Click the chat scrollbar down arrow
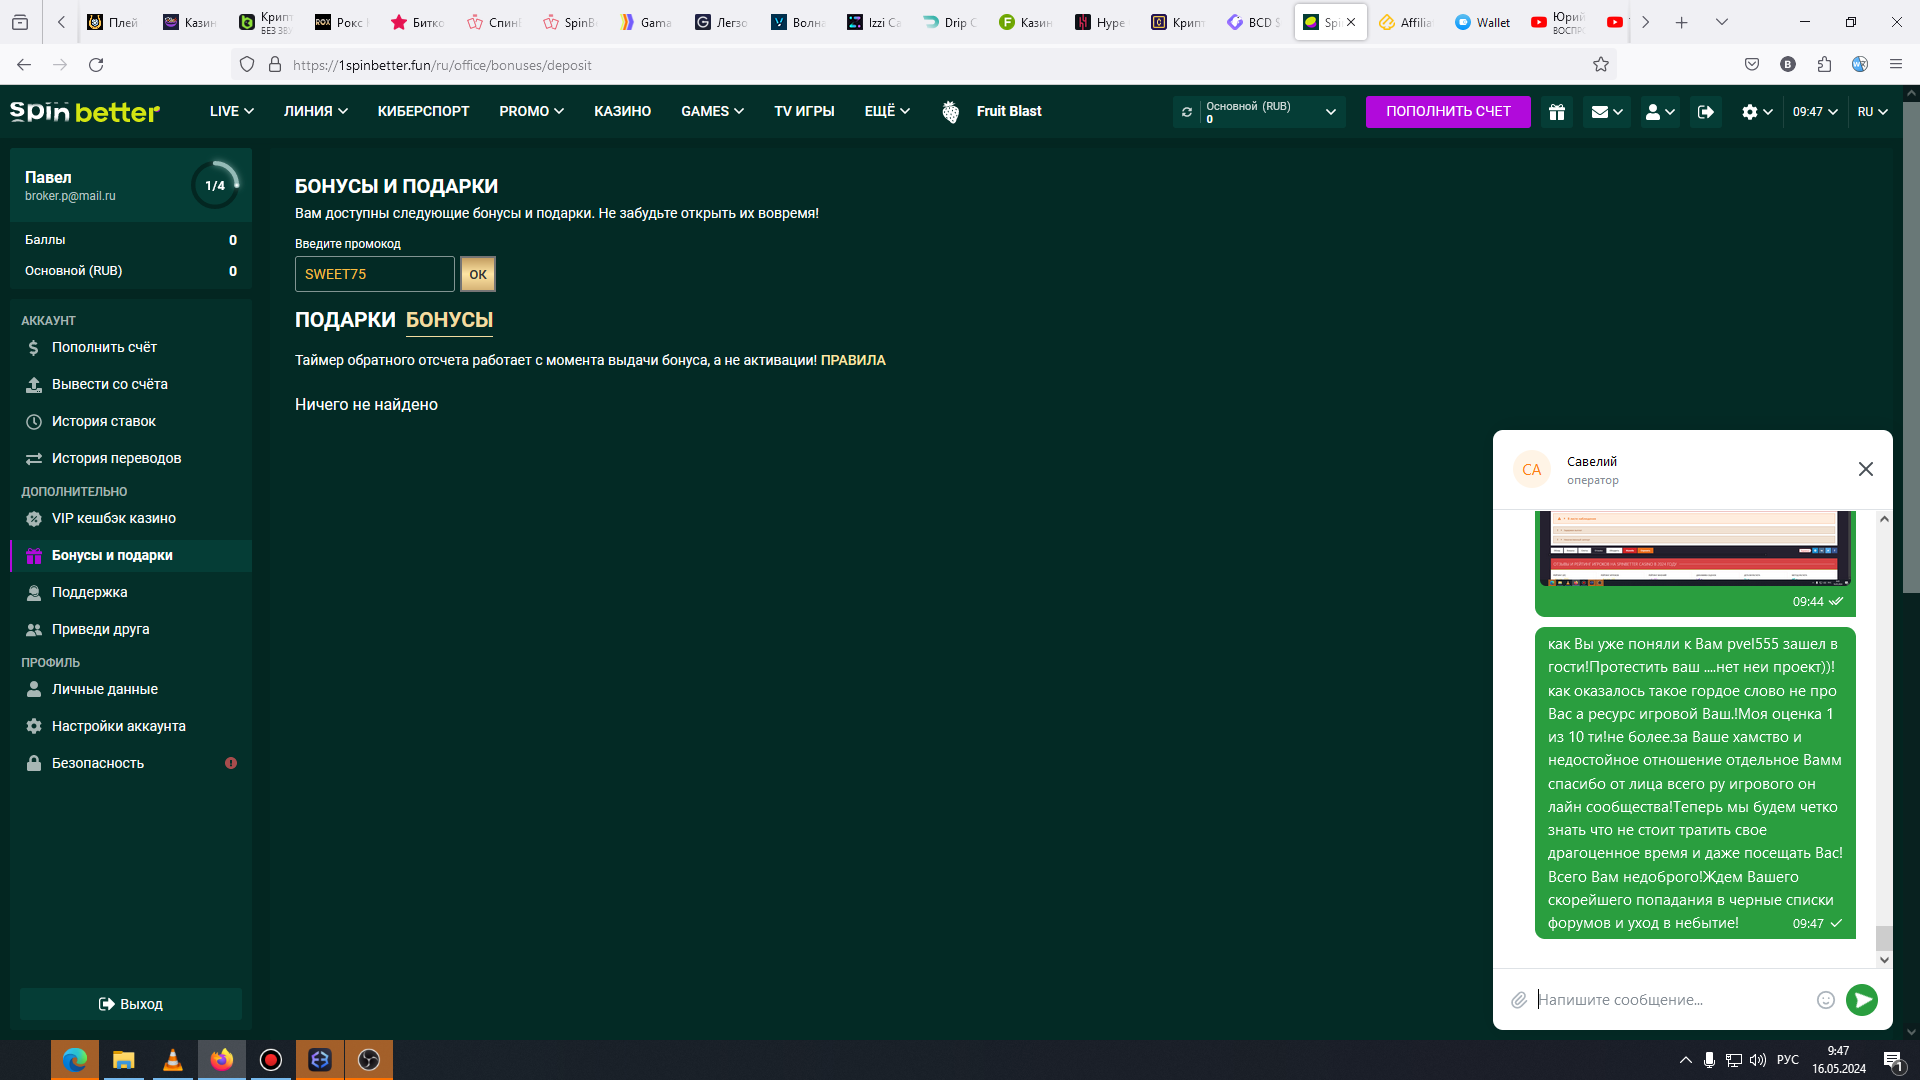 pos(1884,960)
